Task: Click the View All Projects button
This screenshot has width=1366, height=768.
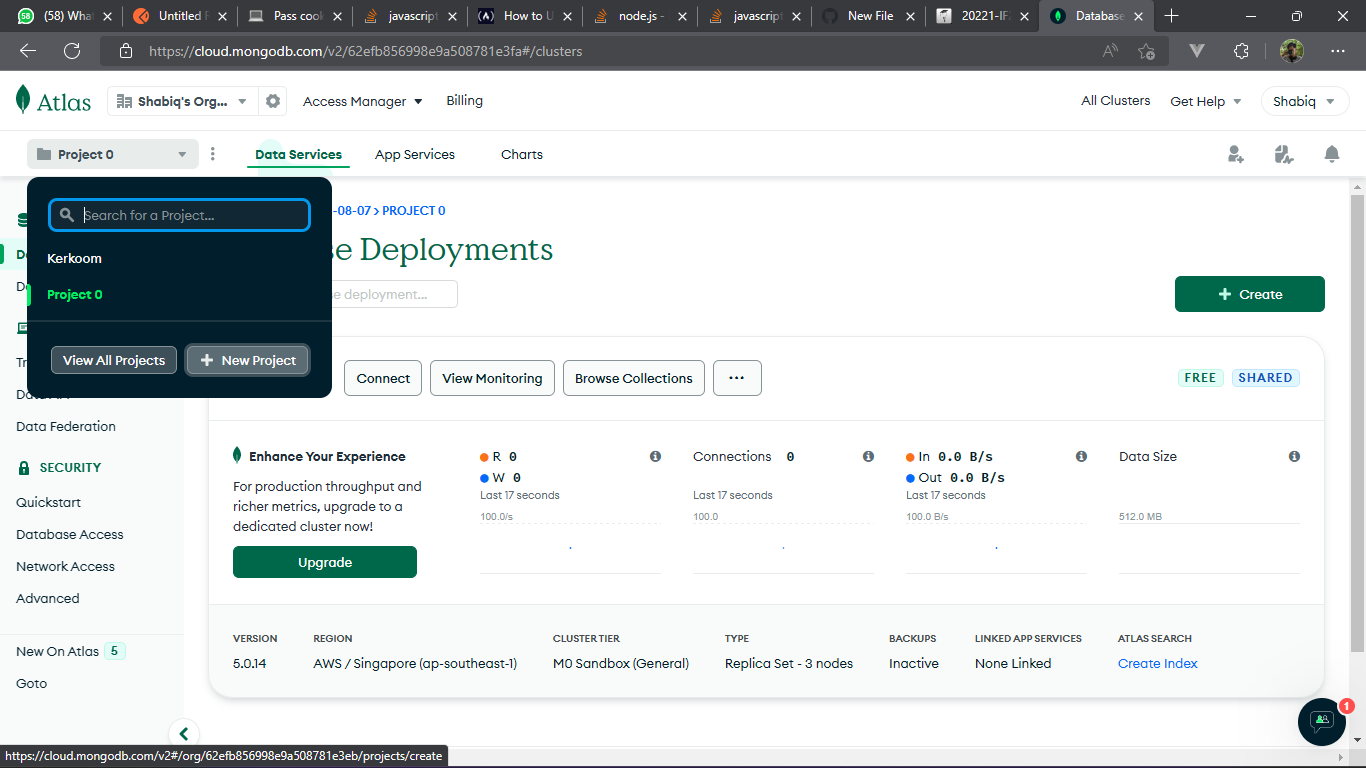Action: [113, 360]
